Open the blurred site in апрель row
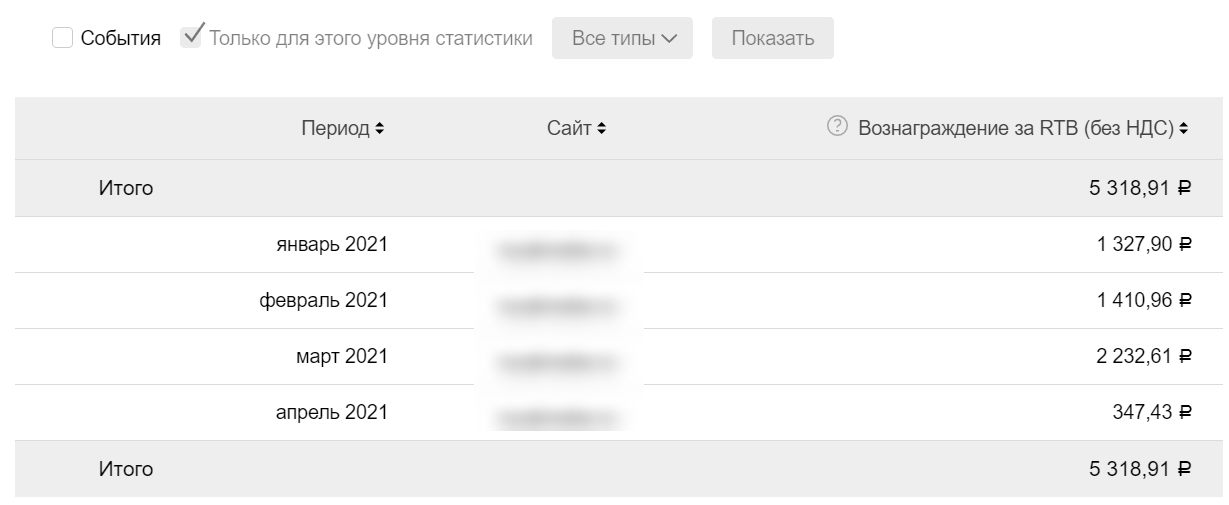Image resolution: width=1229 pixels, height=505 pixels. point(558,413)
